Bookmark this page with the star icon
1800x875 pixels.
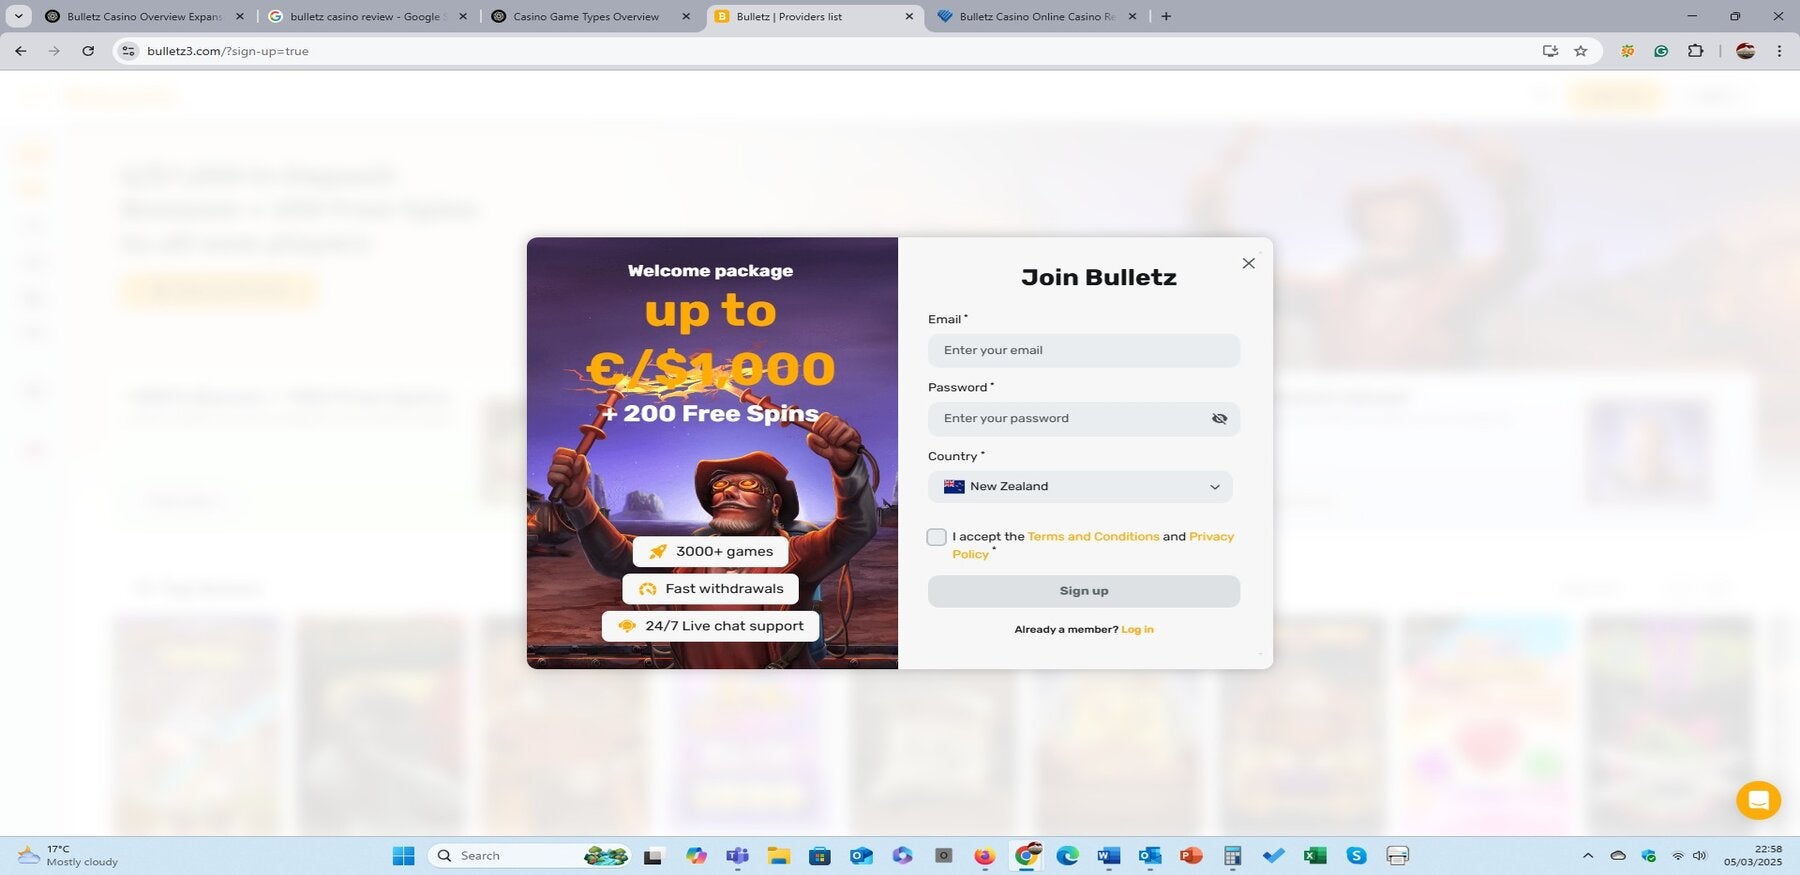[x=1581, y=51]
